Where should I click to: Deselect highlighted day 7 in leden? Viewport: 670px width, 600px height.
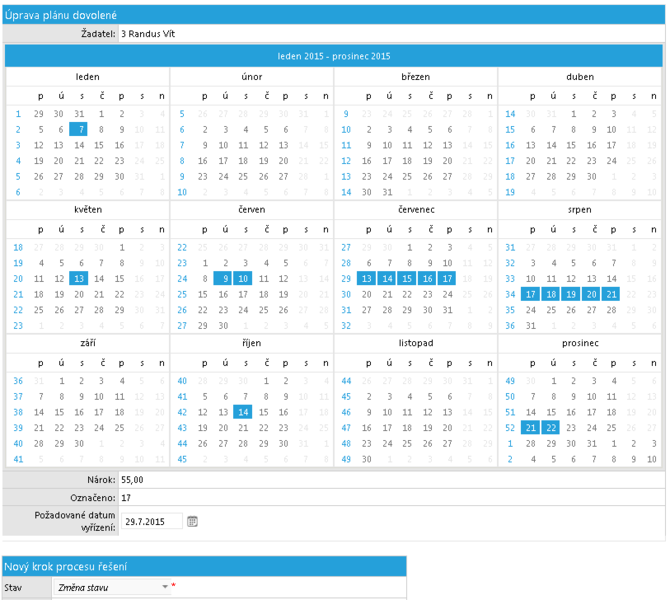click(78, 129)
